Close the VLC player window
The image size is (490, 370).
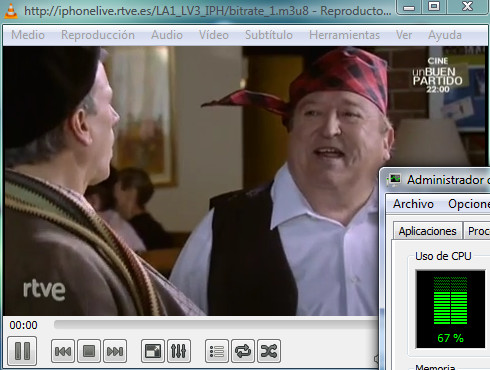tap(468, 7)
